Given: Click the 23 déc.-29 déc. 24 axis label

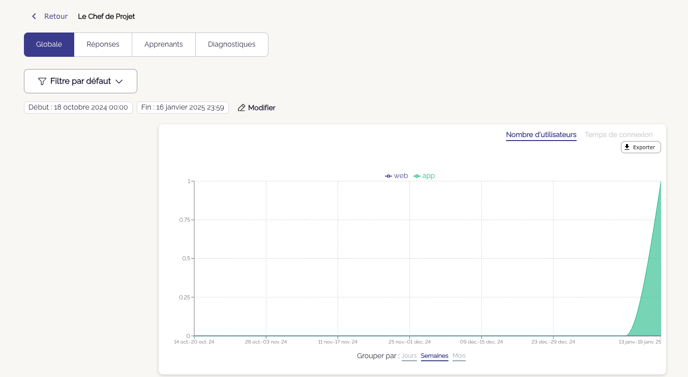Looking at the screenshot, I should coord(553,342).
